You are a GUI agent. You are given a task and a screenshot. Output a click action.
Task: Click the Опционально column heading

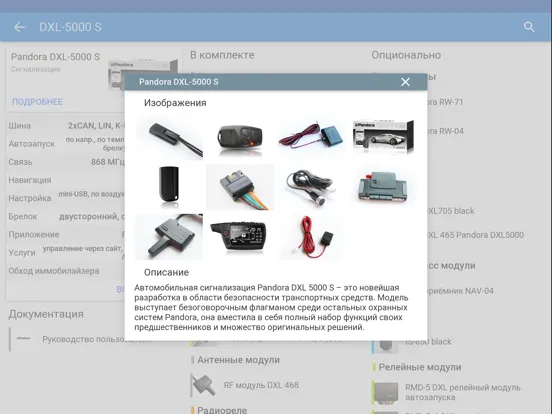pyautogui.click(x=406, y=55)
